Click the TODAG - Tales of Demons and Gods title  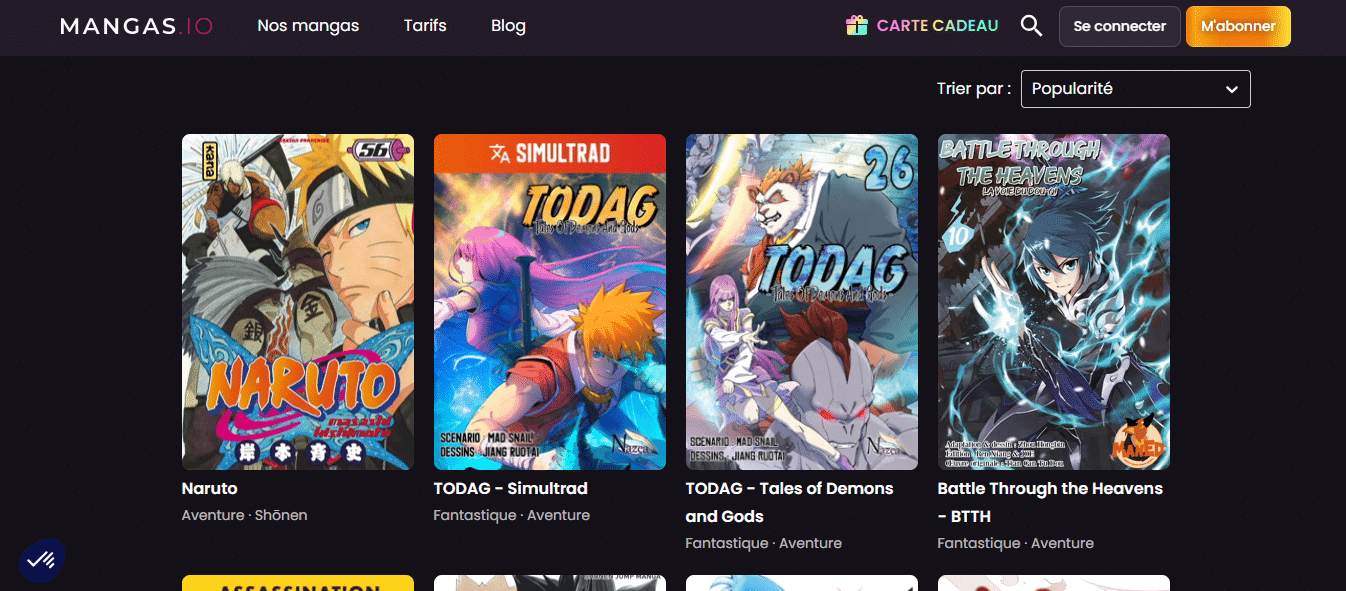790,502
